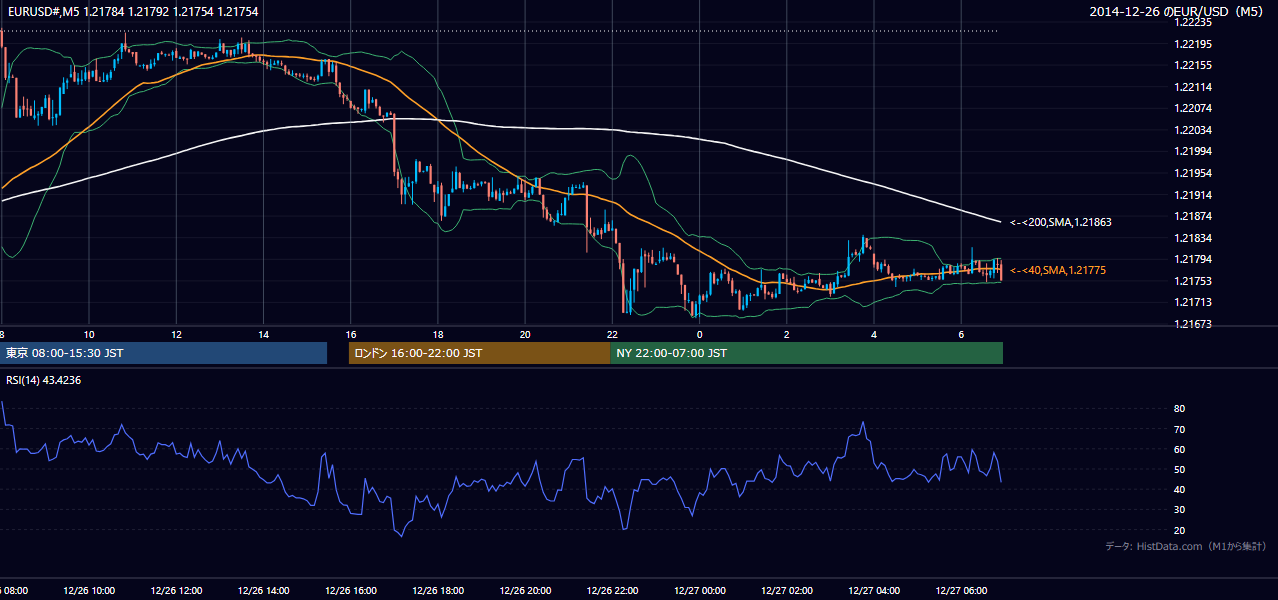This screenshot has width=1278, height=600.
Task: Click the 12/26 12:00 bottom time label
Action: 176,591
